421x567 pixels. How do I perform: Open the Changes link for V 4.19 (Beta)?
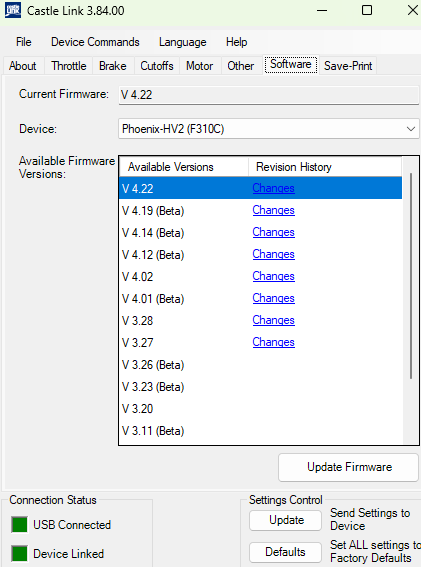pos(273,210)
